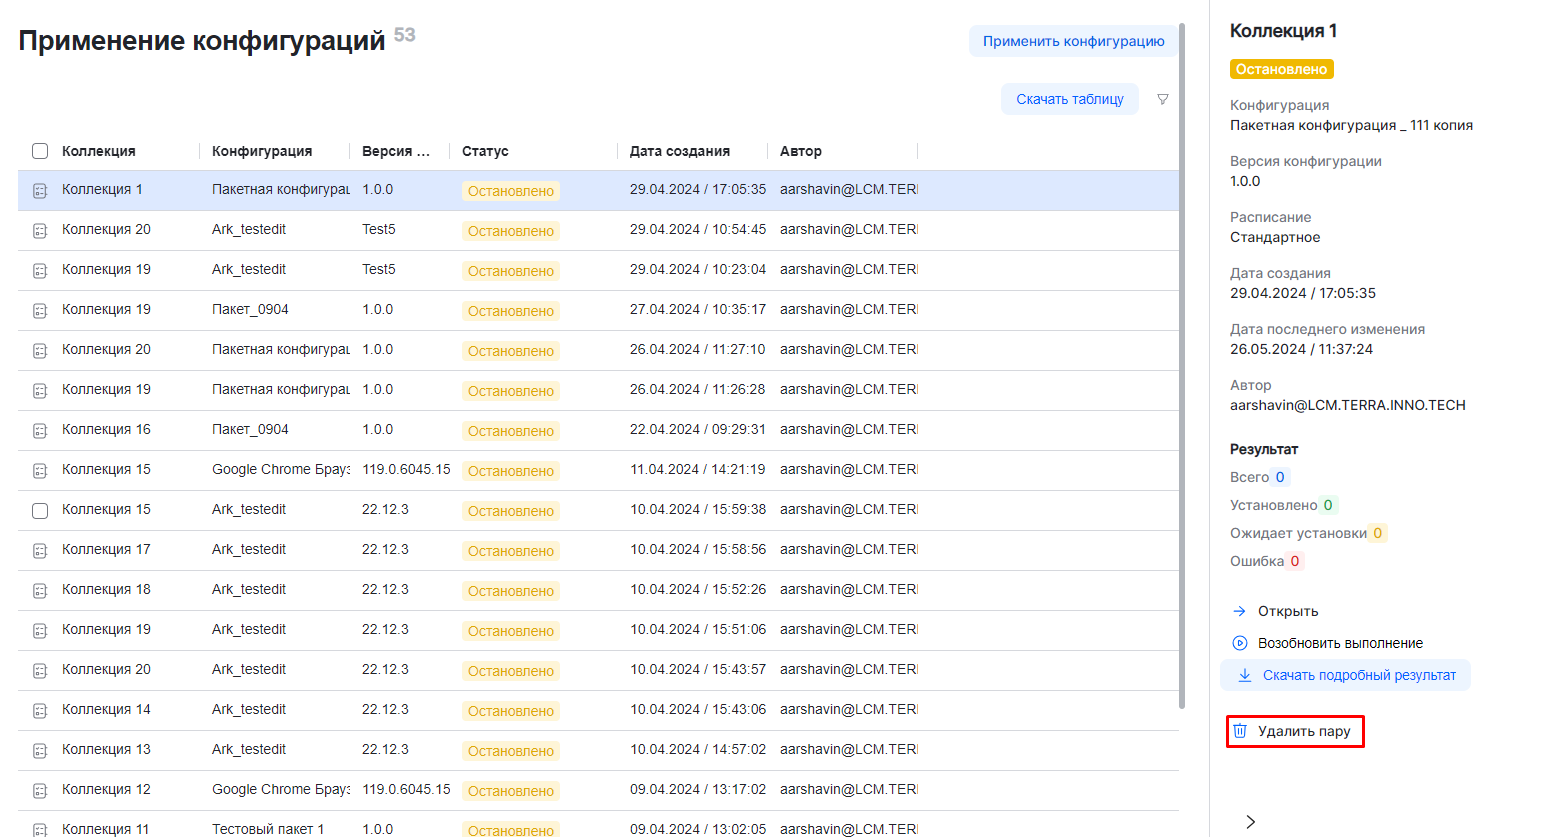Click the row icon for Коллекция 12
Image resolution: width=1559 pixels, height=837 pixels.
click(x=40, y=790)
